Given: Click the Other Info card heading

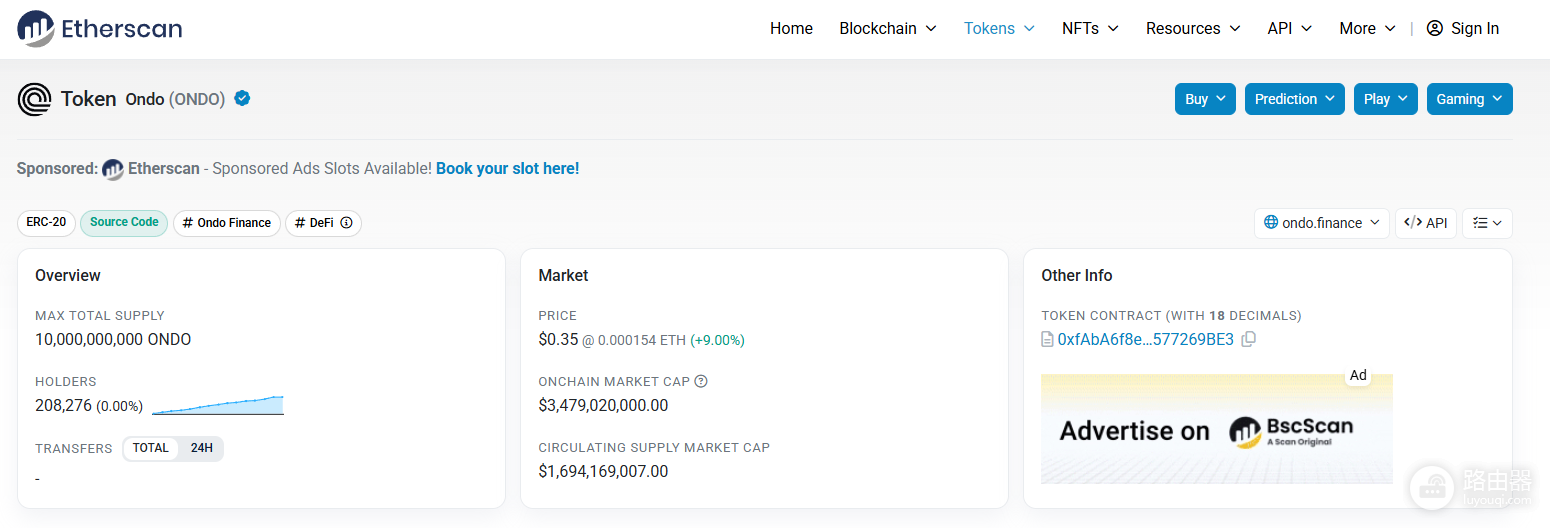Looking at the screenshot, I should click(1077, 275).
